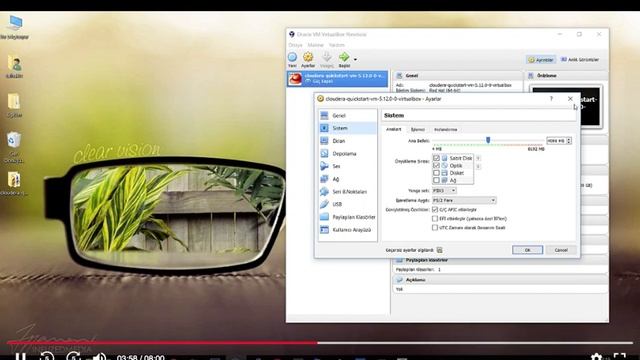This screenshot has width=640, height=360.
Task: Mute the video volume icon
Action: click(x=99, y=357)
